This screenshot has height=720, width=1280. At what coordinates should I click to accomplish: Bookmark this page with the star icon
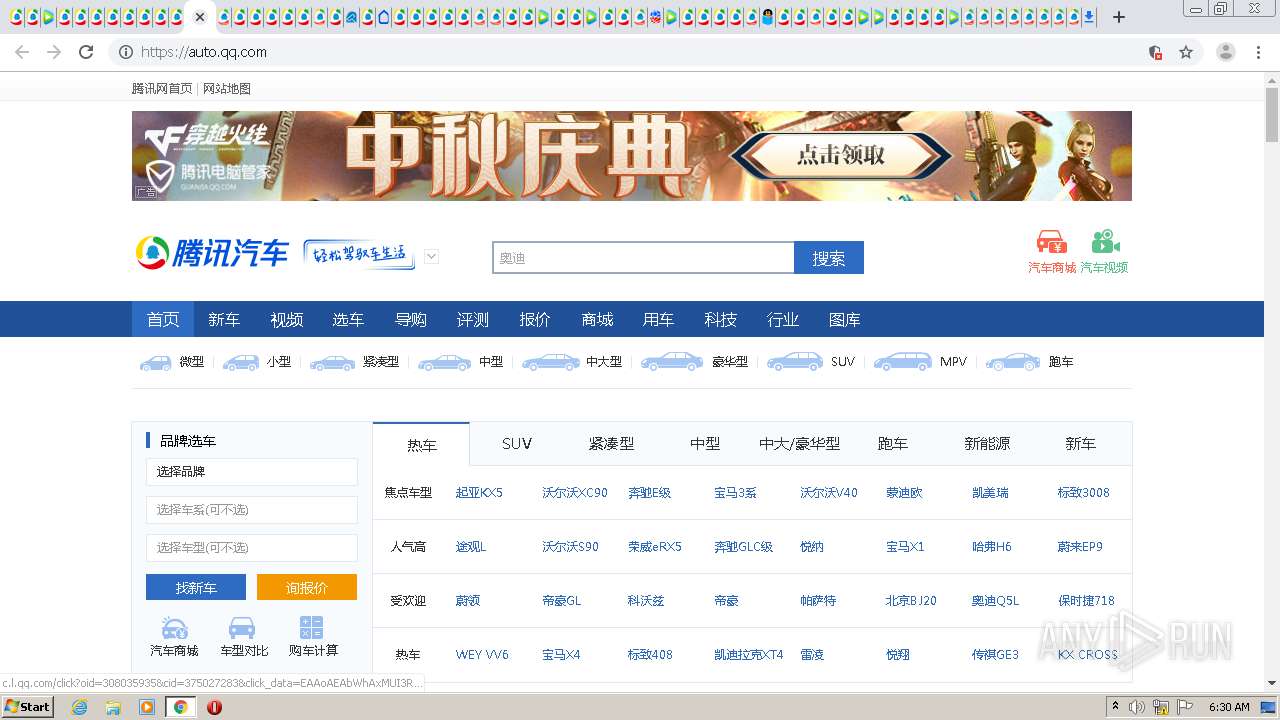tap(1186, 52)
